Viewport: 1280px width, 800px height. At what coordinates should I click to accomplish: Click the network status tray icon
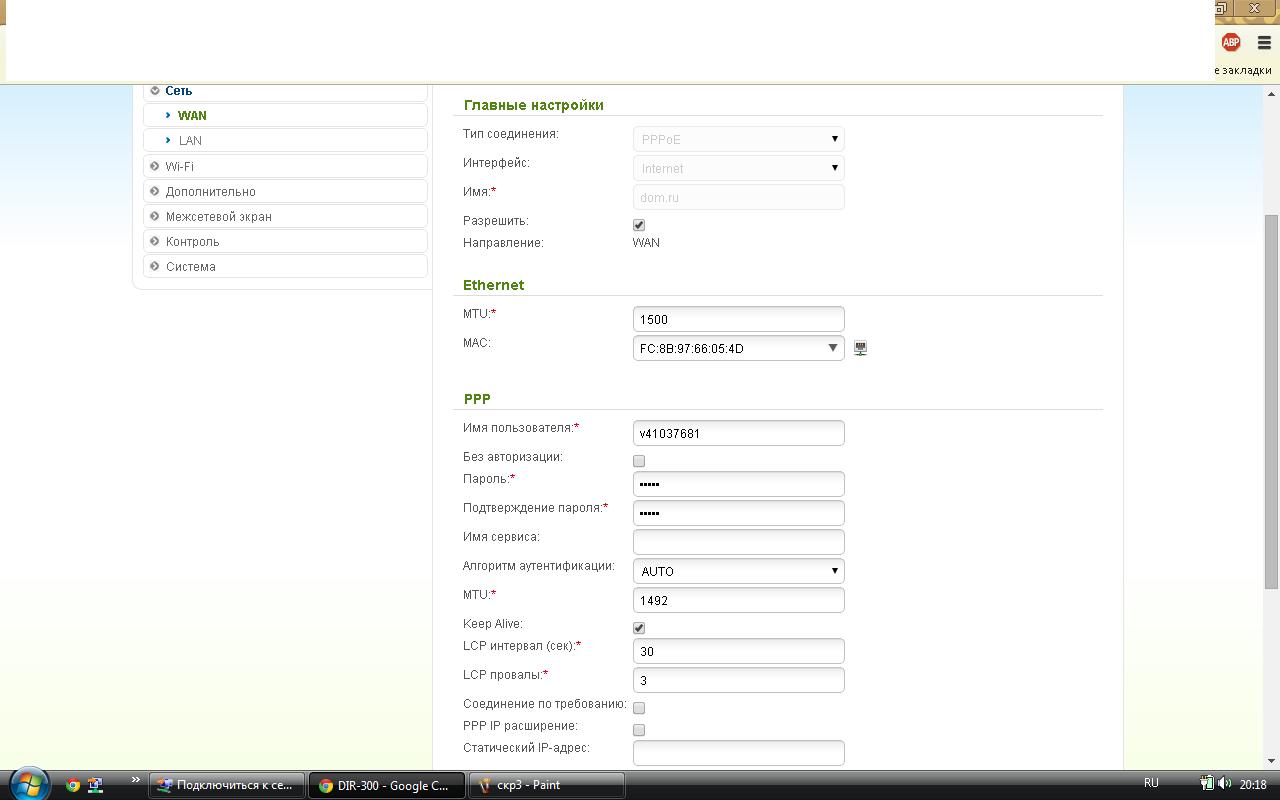click(x=1207, y=784)
